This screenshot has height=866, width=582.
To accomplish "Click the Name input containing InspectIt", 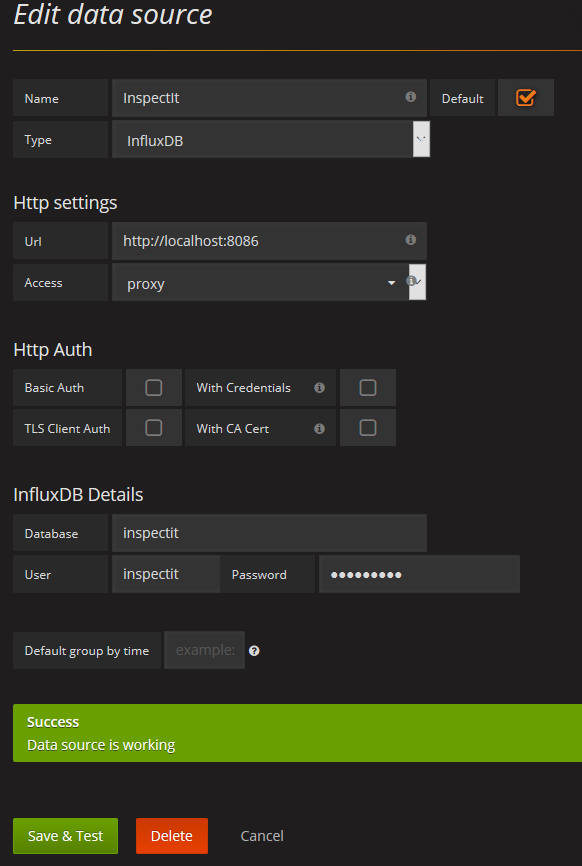I will (x=269, y=98).
